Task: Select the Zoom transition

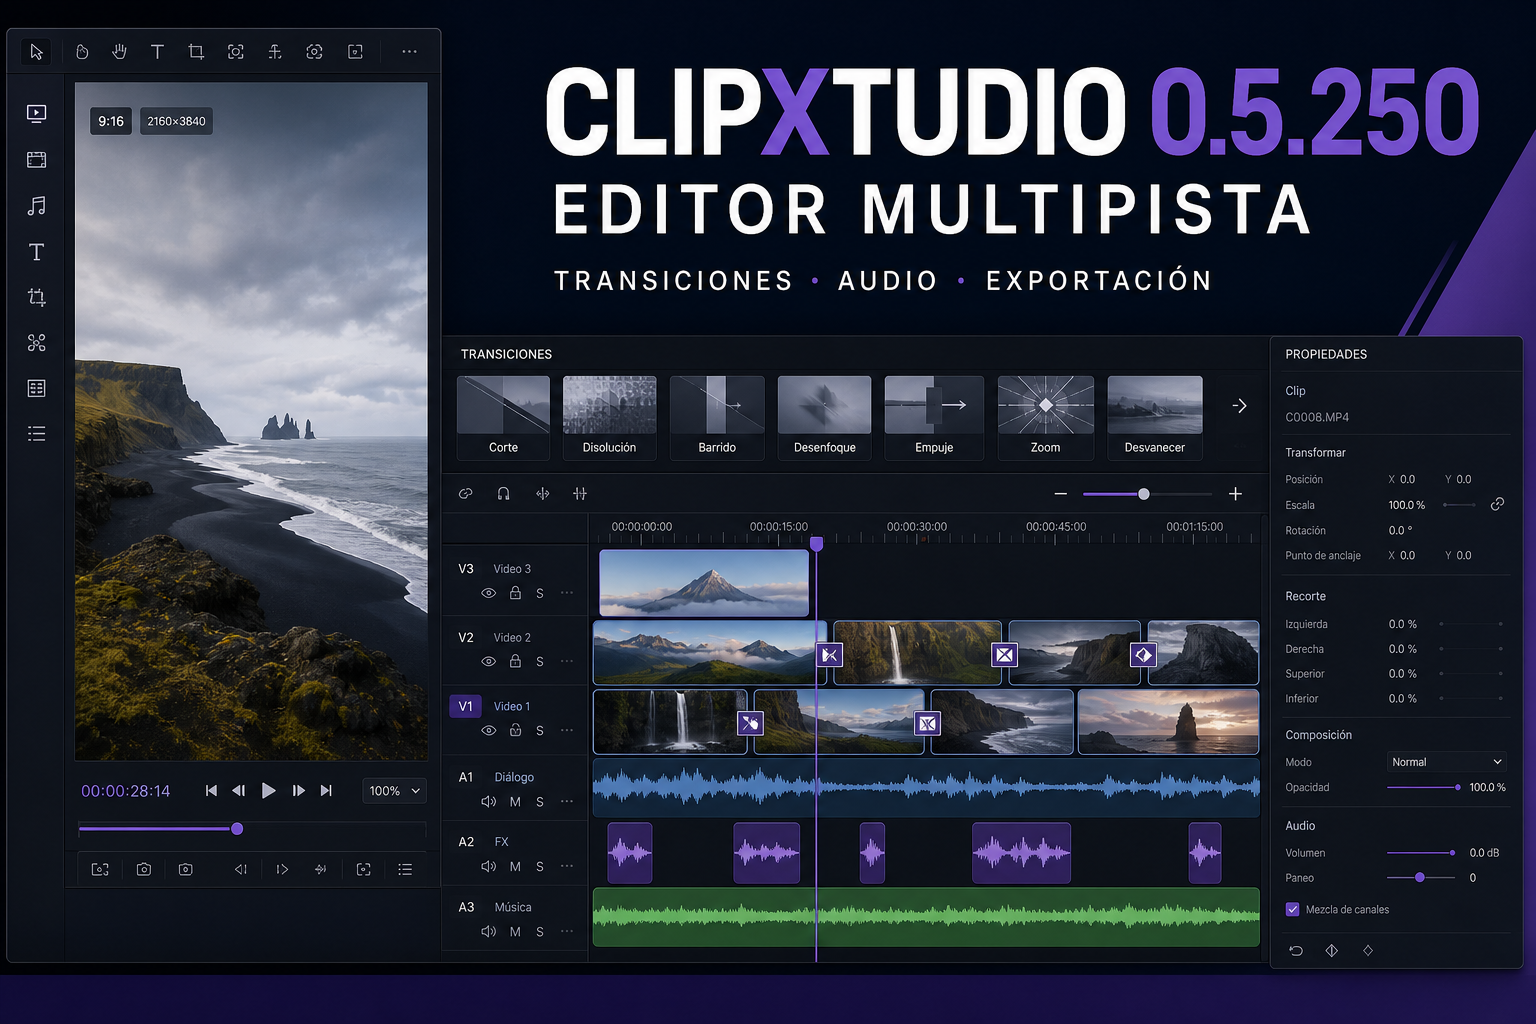Action: pos(1045,418)
